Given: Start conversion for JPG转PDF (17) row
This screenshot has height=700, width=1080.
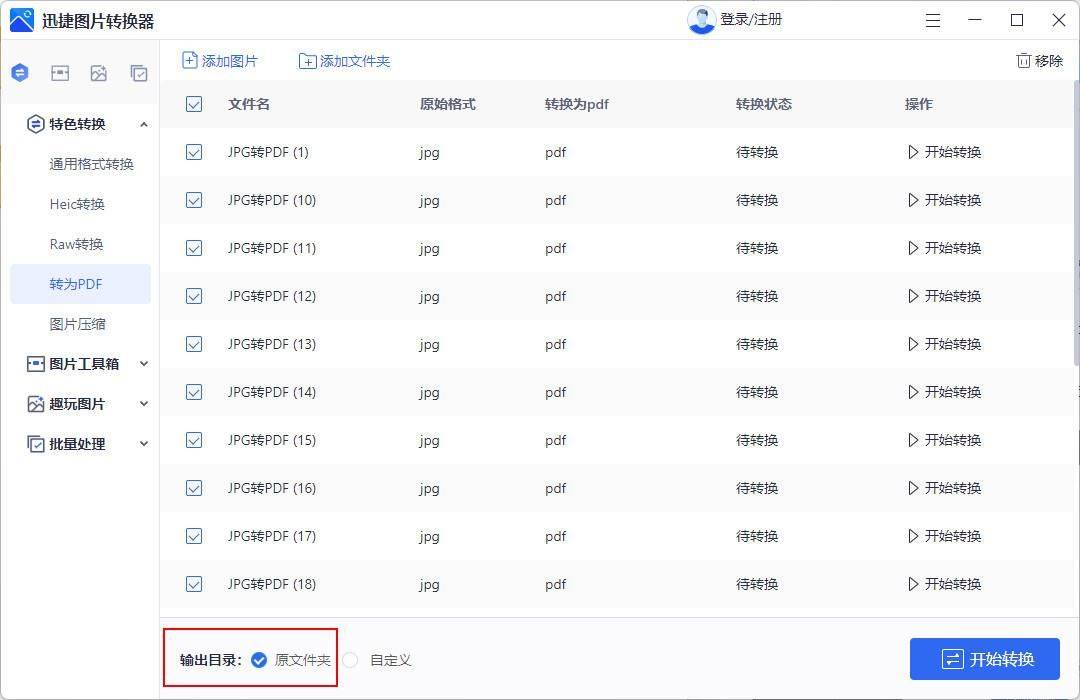Looking at the screenshot, I should click(944, 536).
